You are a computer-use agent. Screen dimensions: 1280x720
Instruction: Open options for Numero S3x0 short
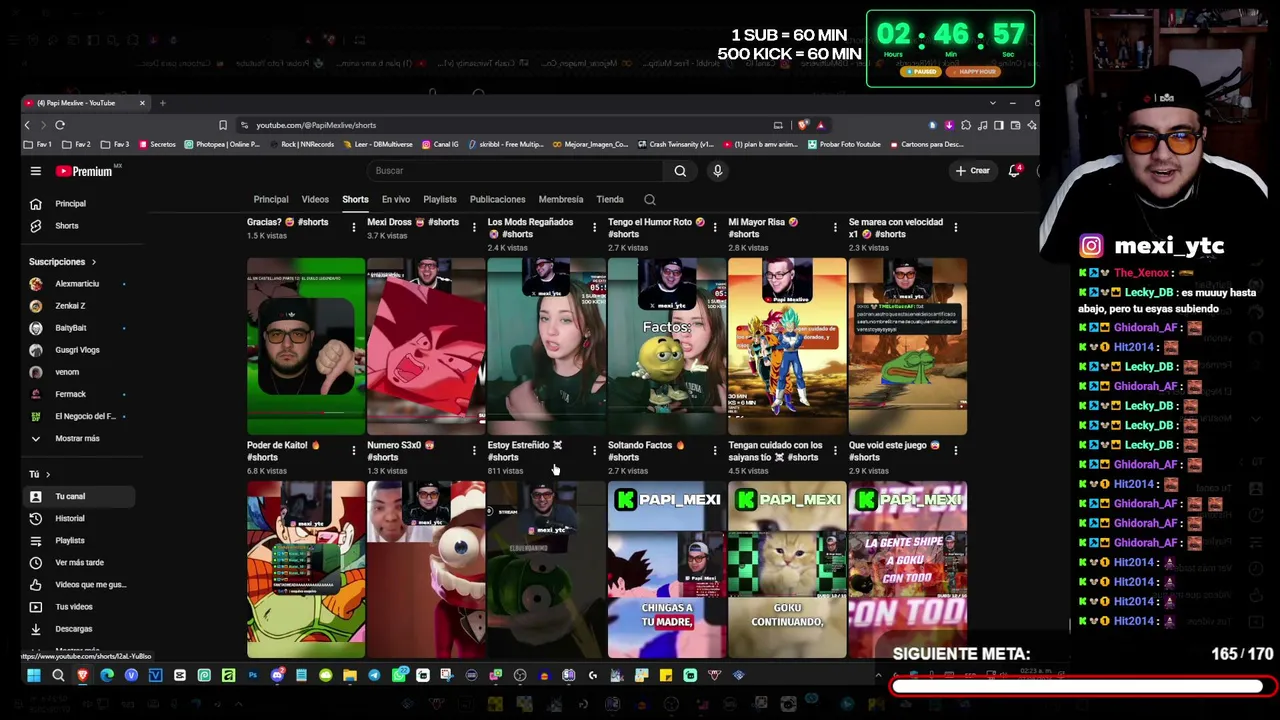tap(474, 451)
